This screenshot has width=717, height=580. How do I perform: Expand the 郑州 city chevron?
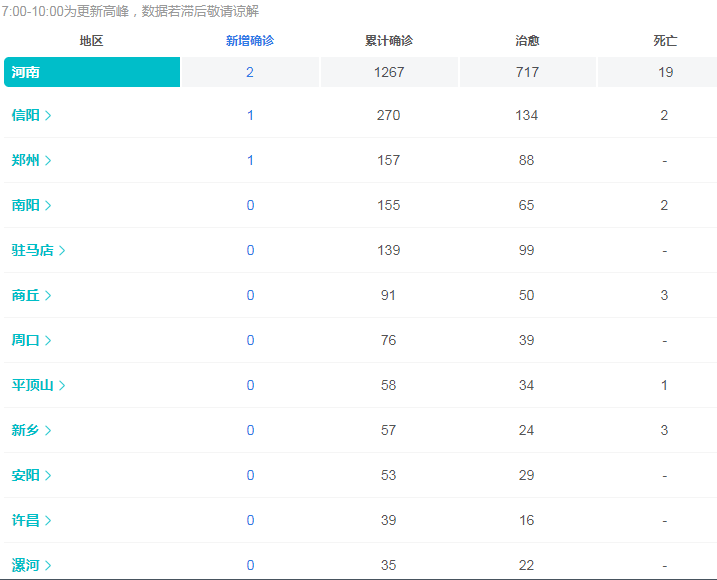[48, 161]
